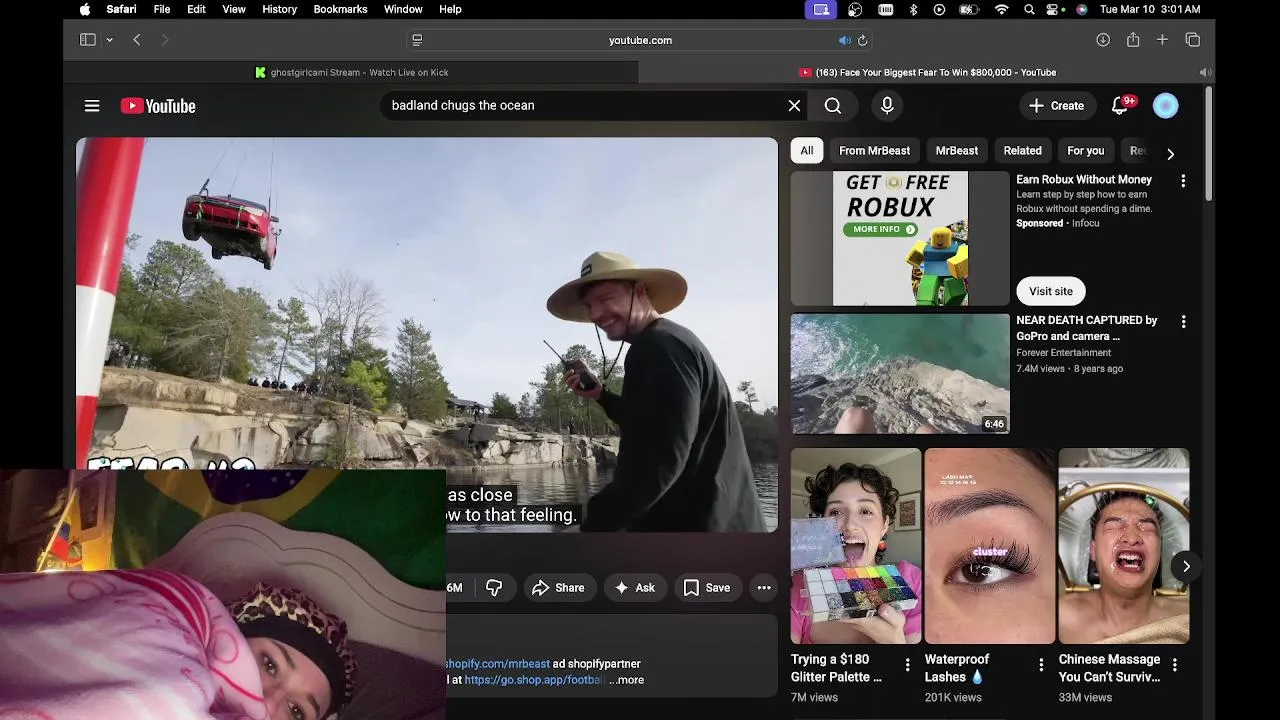
Task: Open the Safari share icon
Action: click(x=1133, y=40)
